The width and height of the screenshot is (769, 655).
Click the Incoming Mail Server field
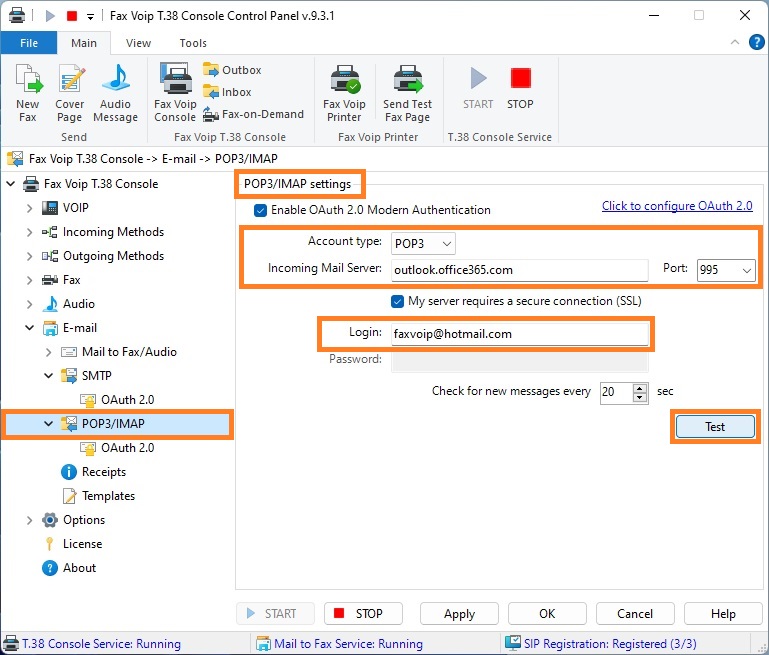click(519, 270)
